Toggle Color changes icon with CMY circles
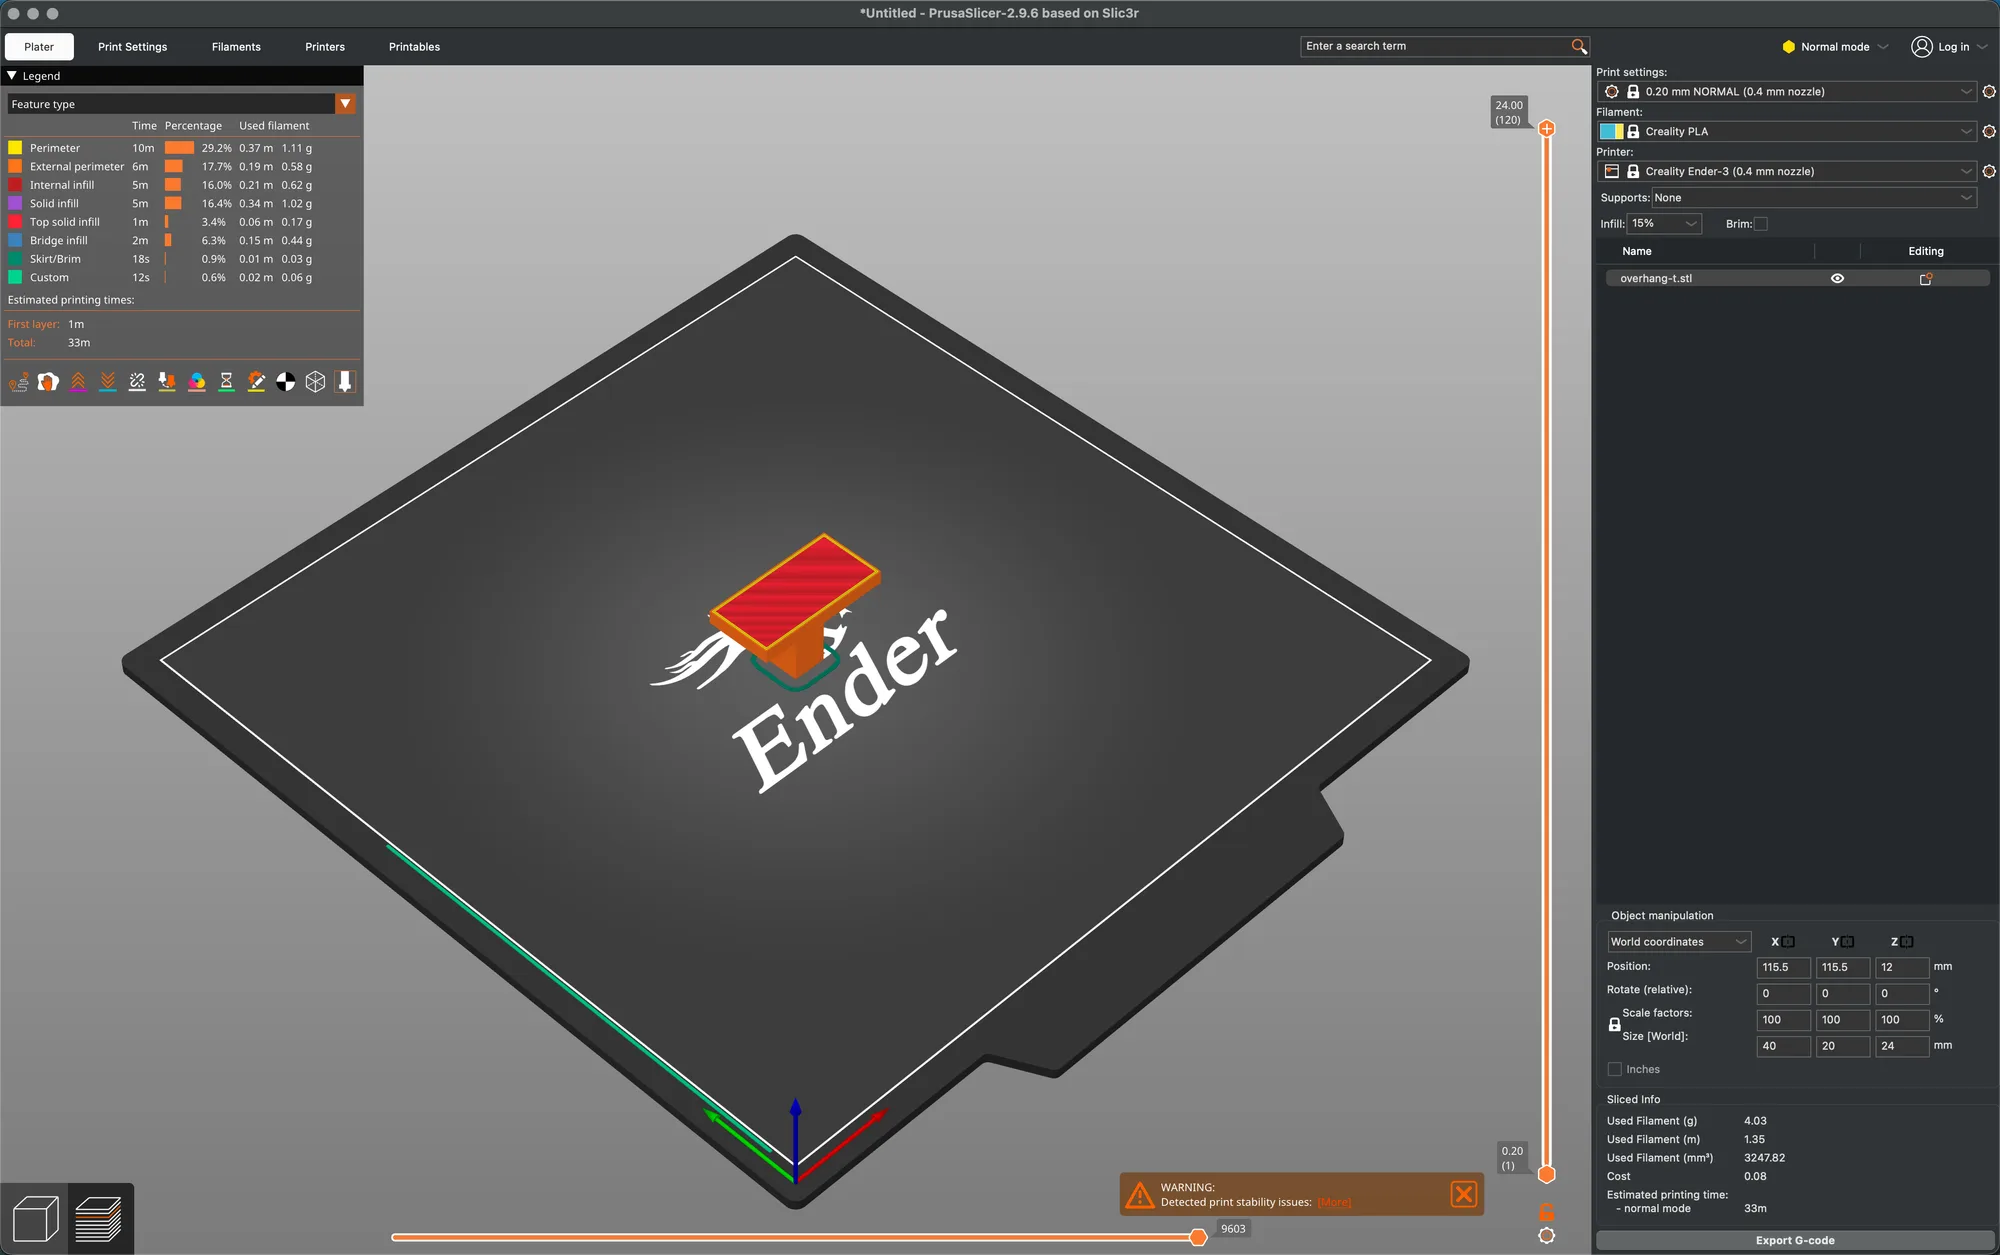 coord(197,382)
